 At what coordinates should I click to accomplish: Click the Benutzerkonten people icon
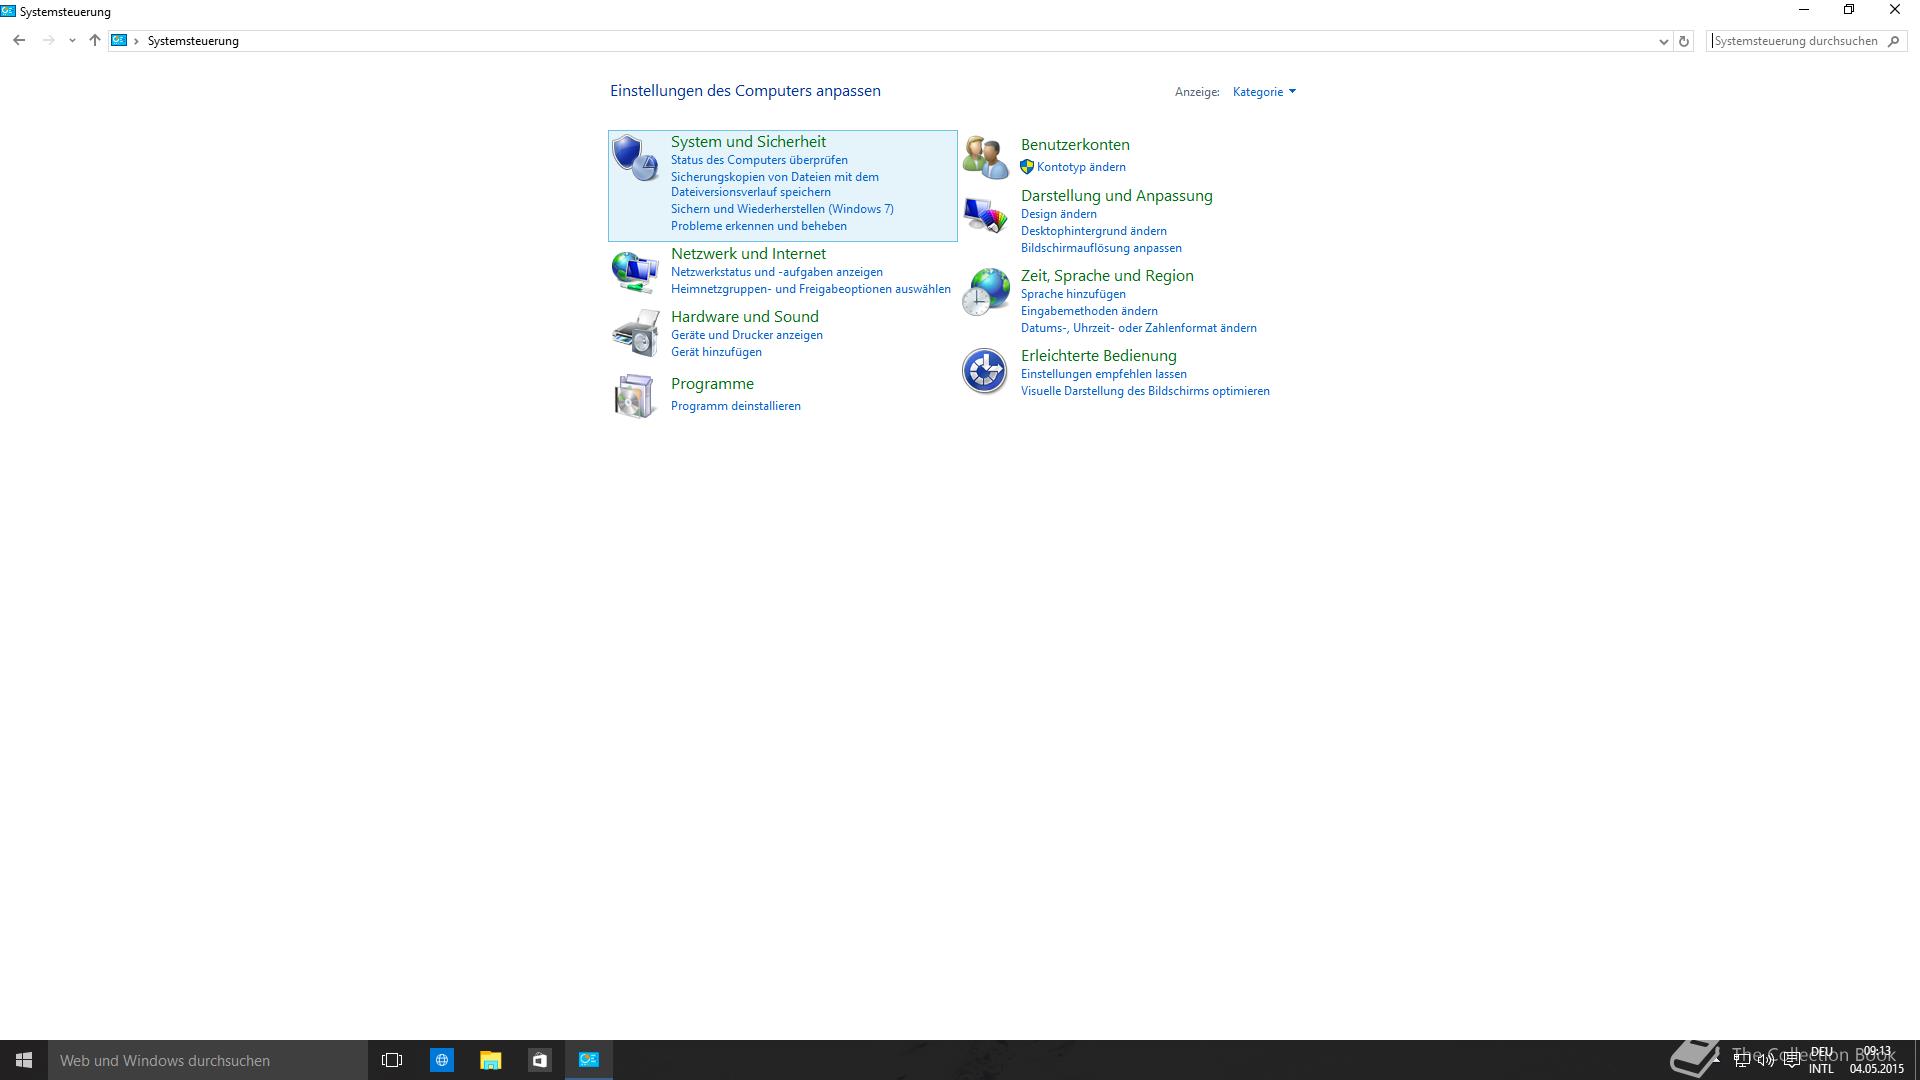tap(985, 158)
